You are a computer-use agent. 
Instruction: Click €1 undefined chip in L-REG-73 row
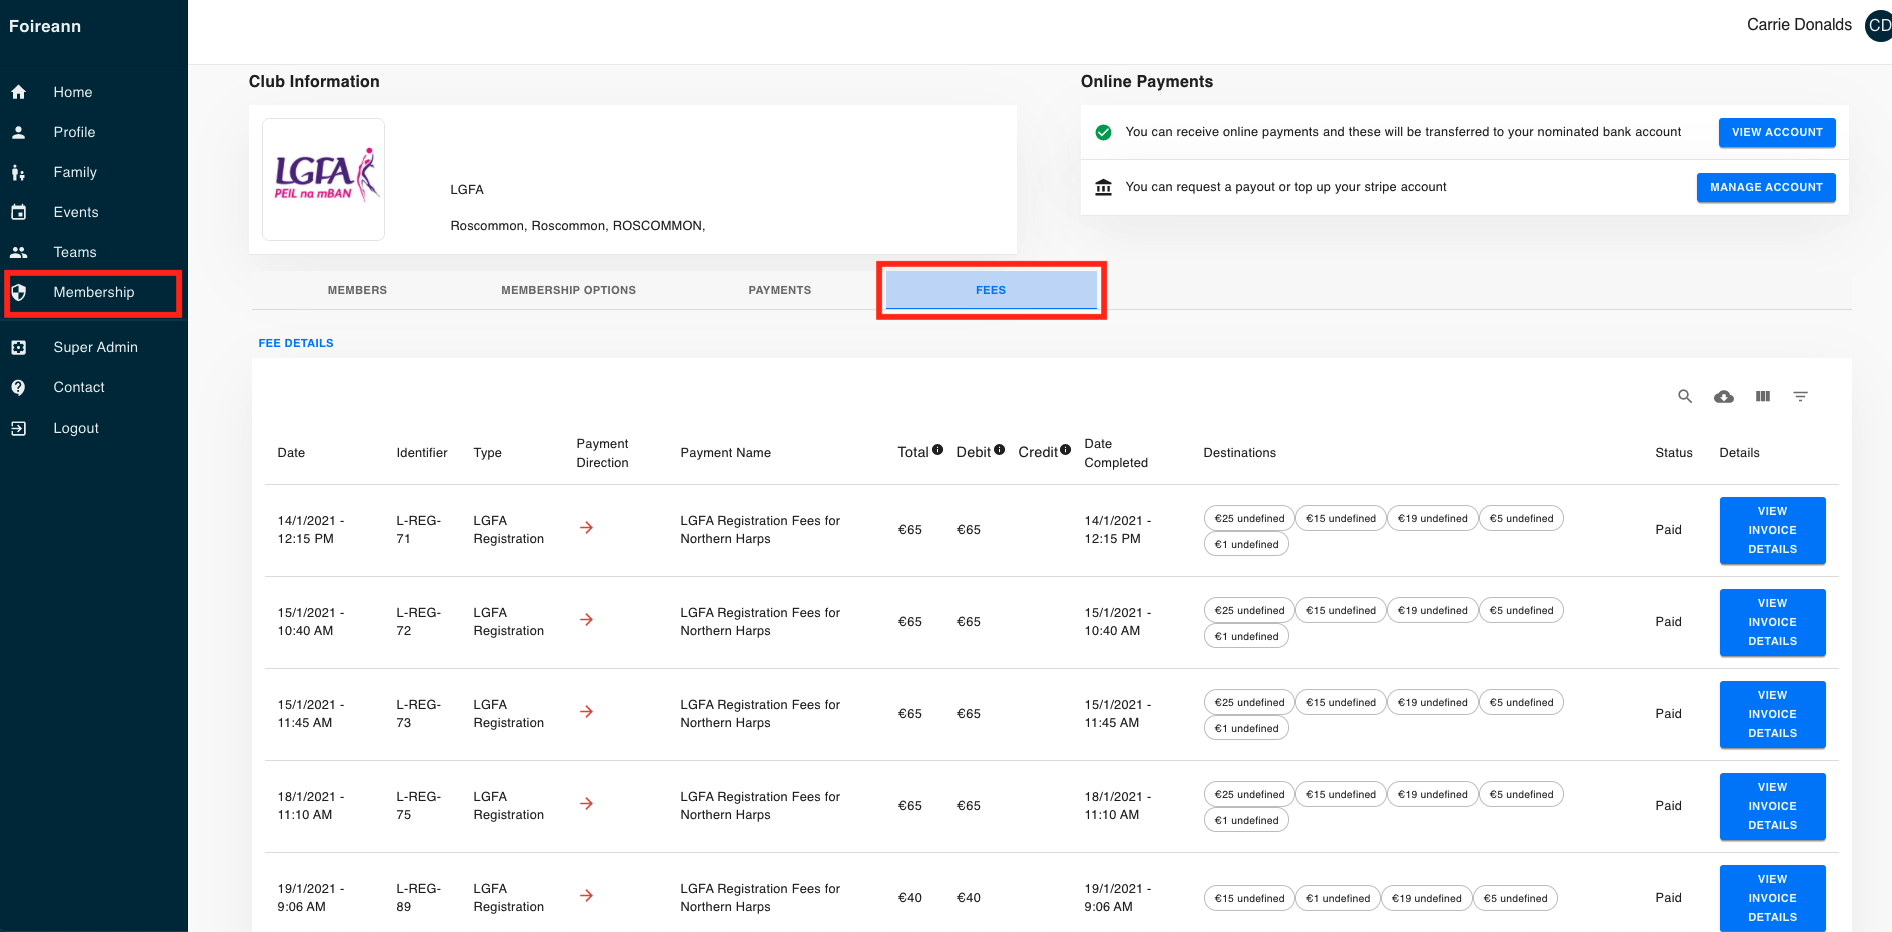tap(1246, 728)
